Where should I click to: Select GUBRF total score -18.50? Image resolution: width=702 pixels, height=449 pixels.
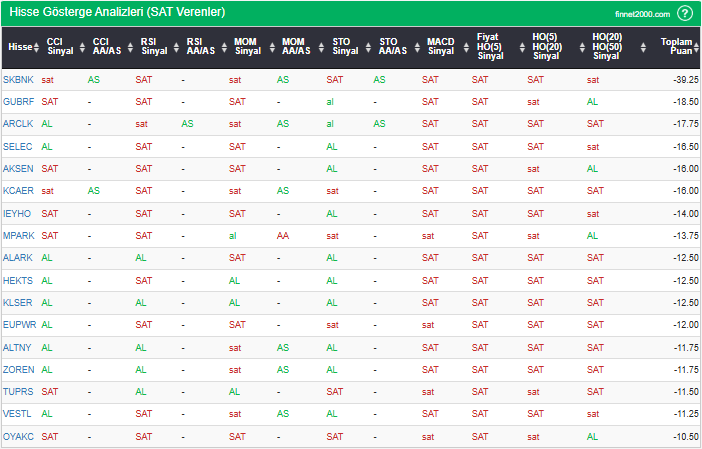pyautogui.click(x=686, y=102)
